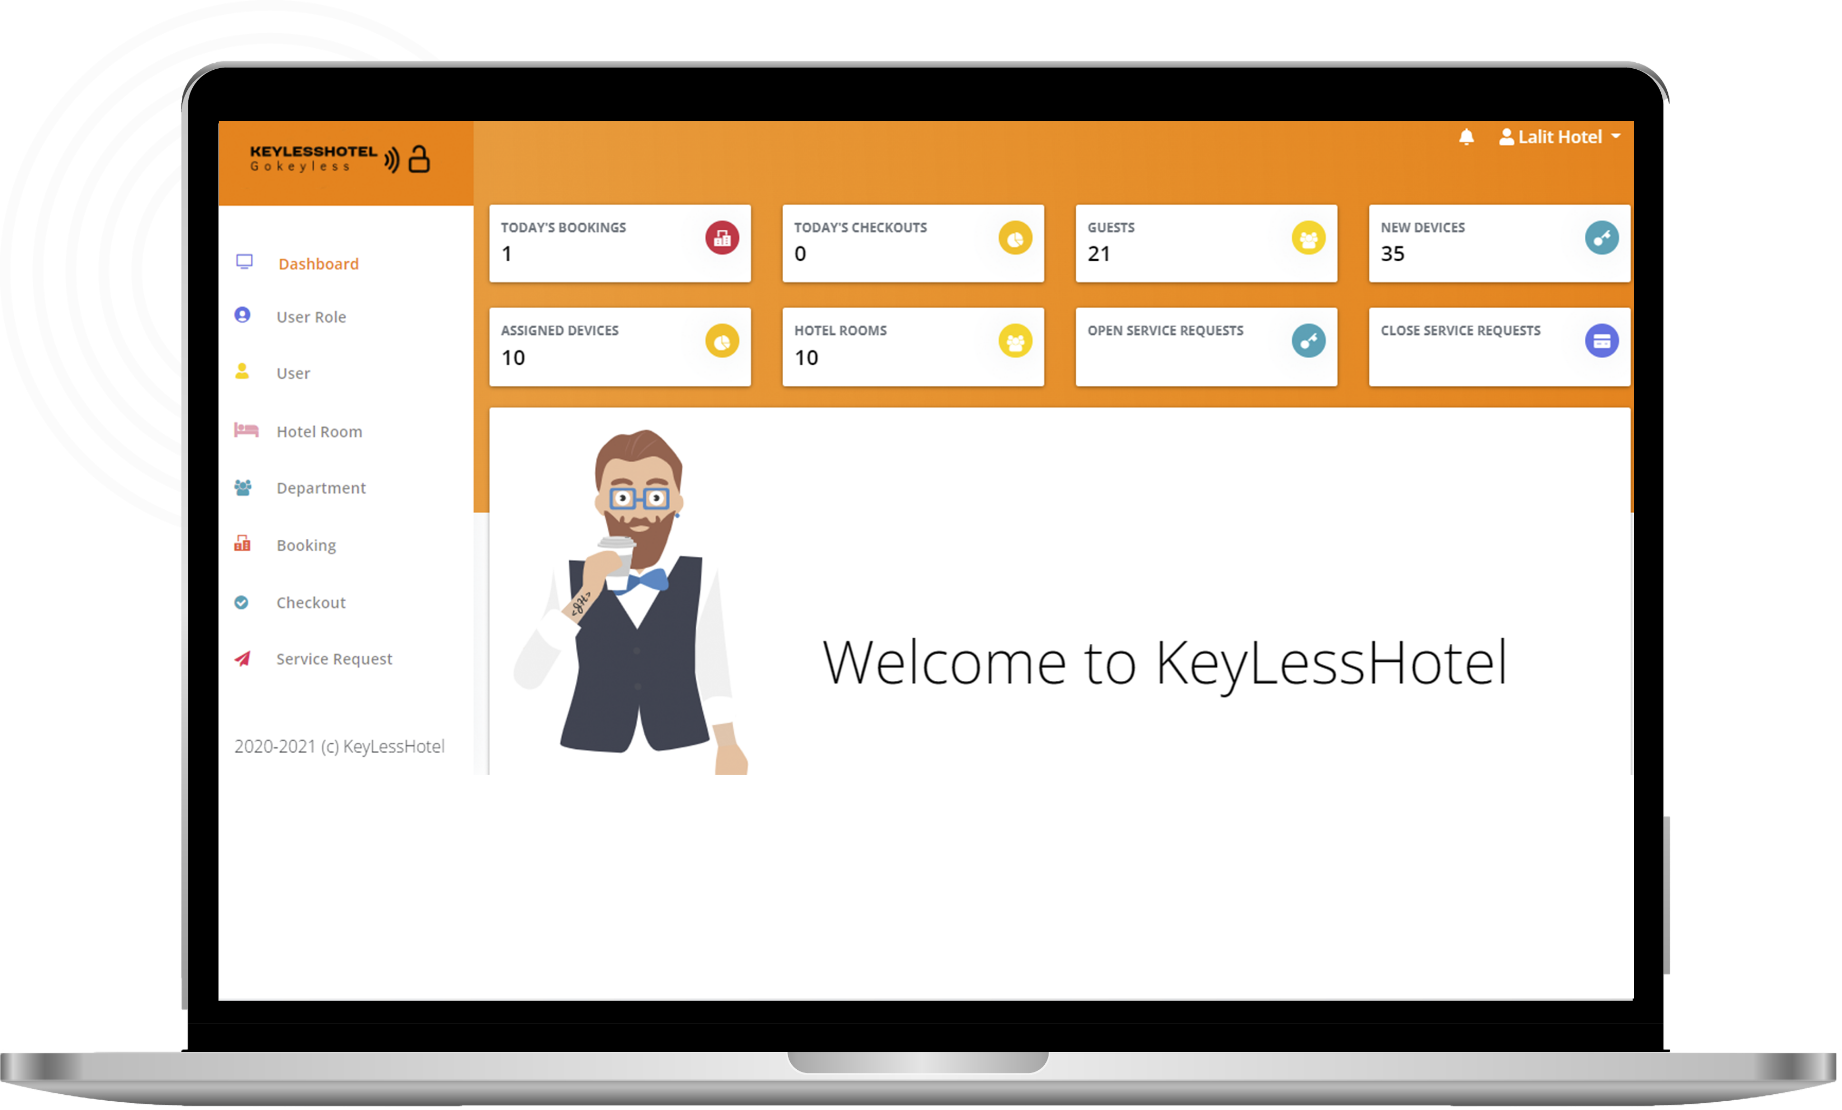Click the Today's Bookings red circle icon
The height and width of the screenshot is (1110, 1842).
point(723,240)
